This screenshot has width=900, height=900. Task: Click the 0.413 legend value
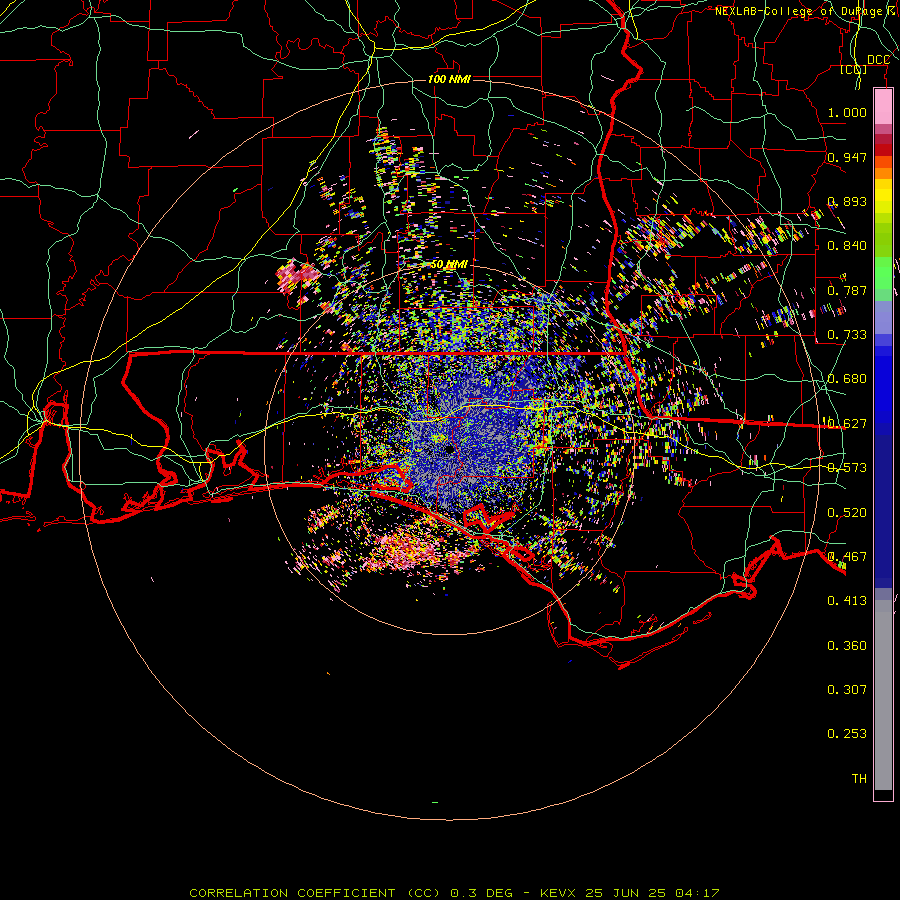click(x=847, y=601)
